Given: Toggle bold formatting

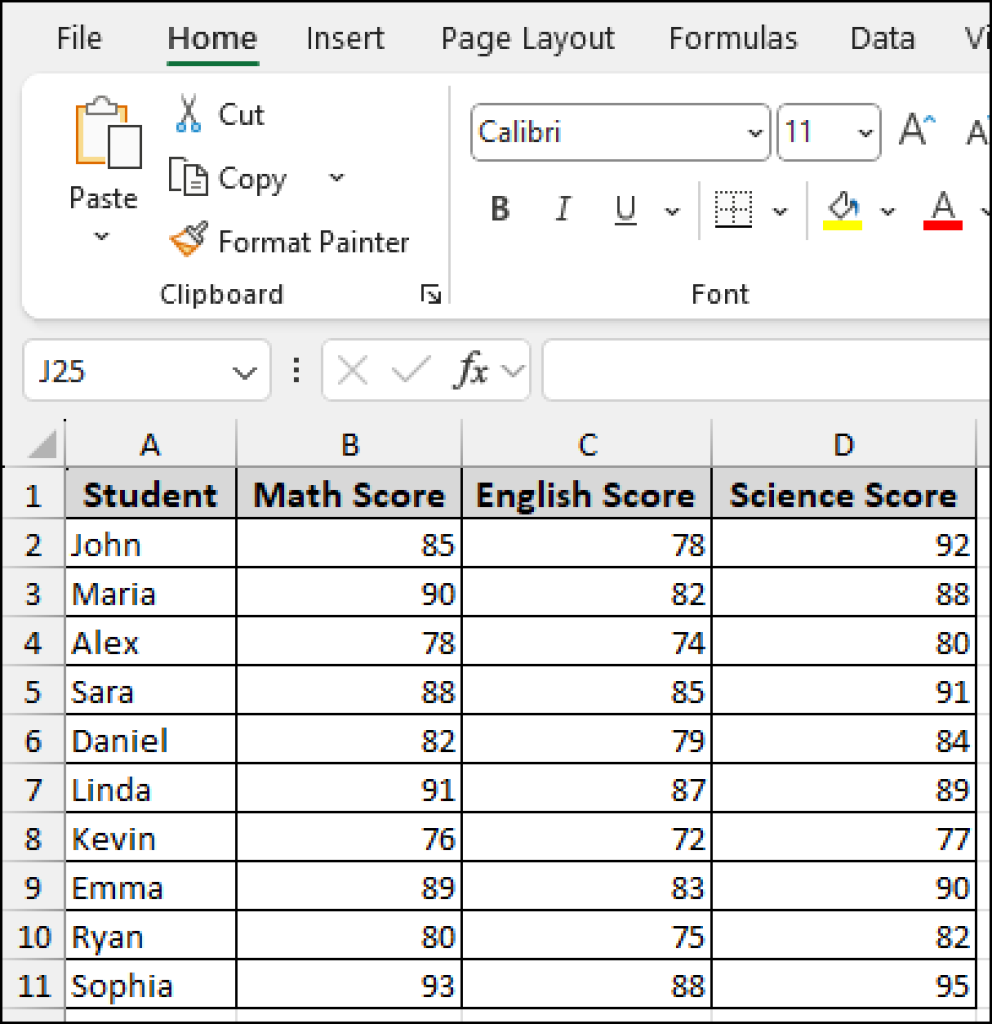Looking at the screenshot, I should click(498, 208).
